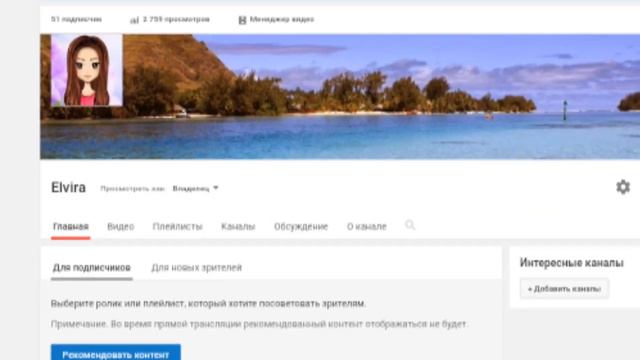
Task: Open channel settings gear icon
Action: coord(622,187)
